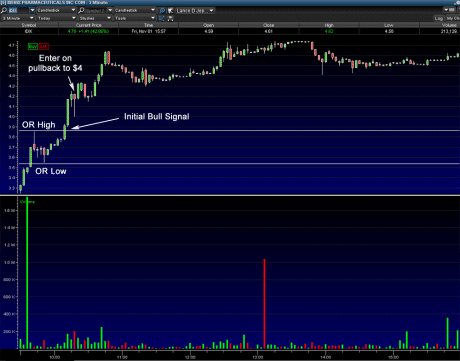
Task: Click the Enter on pullback annotation text
Action: coord(55,63)
